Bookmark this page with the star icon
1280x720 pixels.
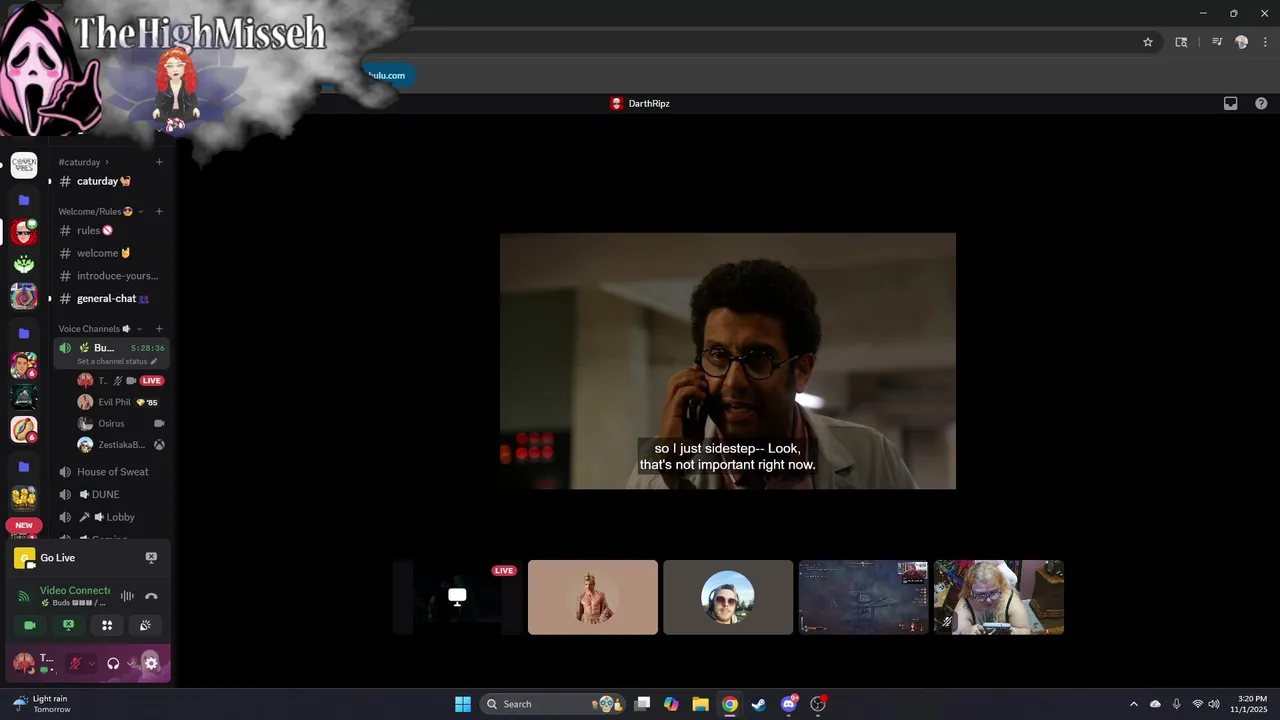click(x=1148, y=42)
